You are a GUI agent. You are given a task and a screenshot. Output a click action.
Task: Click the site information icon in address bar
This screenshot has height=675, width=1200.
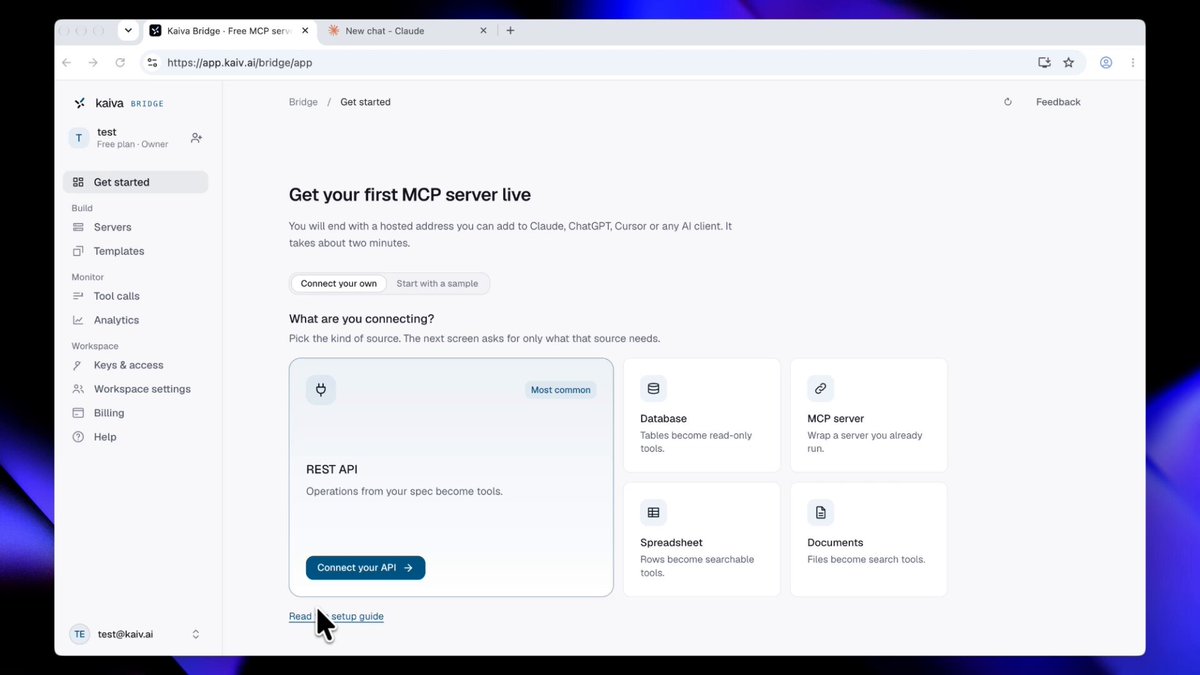[x=152, y=62]
